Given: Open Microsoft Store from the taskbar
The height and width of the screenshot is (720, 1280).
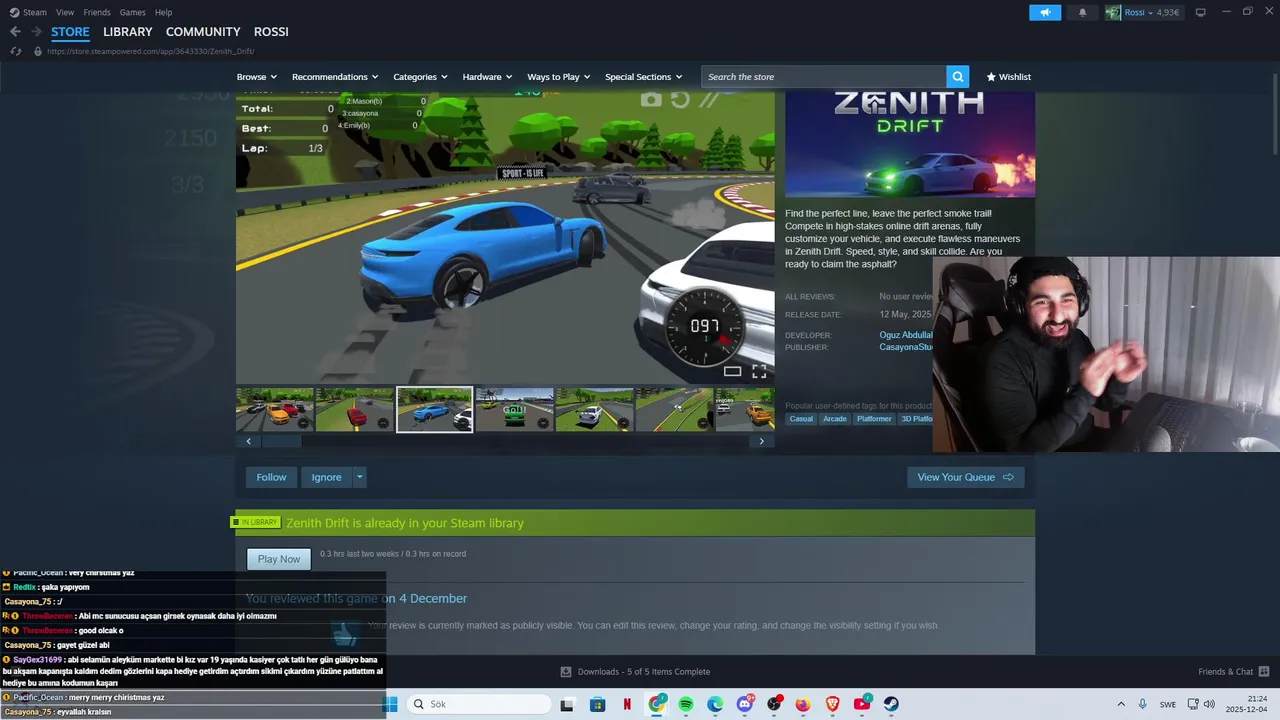Looking at the screenshot, I should click(597, 704).
